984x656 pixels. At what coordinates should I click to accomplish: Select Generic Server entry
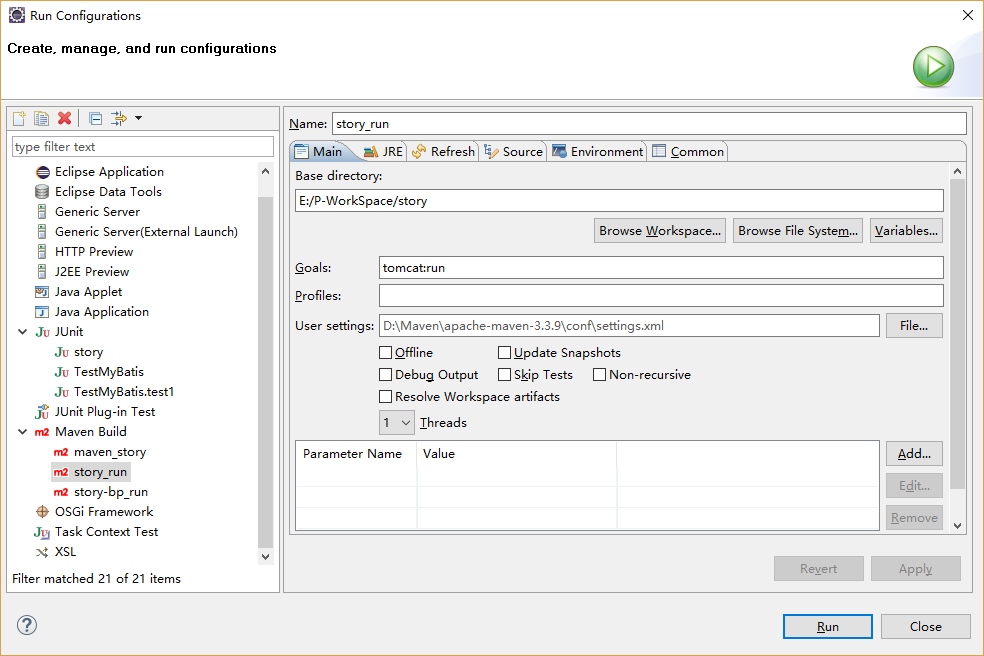point(97,212)
